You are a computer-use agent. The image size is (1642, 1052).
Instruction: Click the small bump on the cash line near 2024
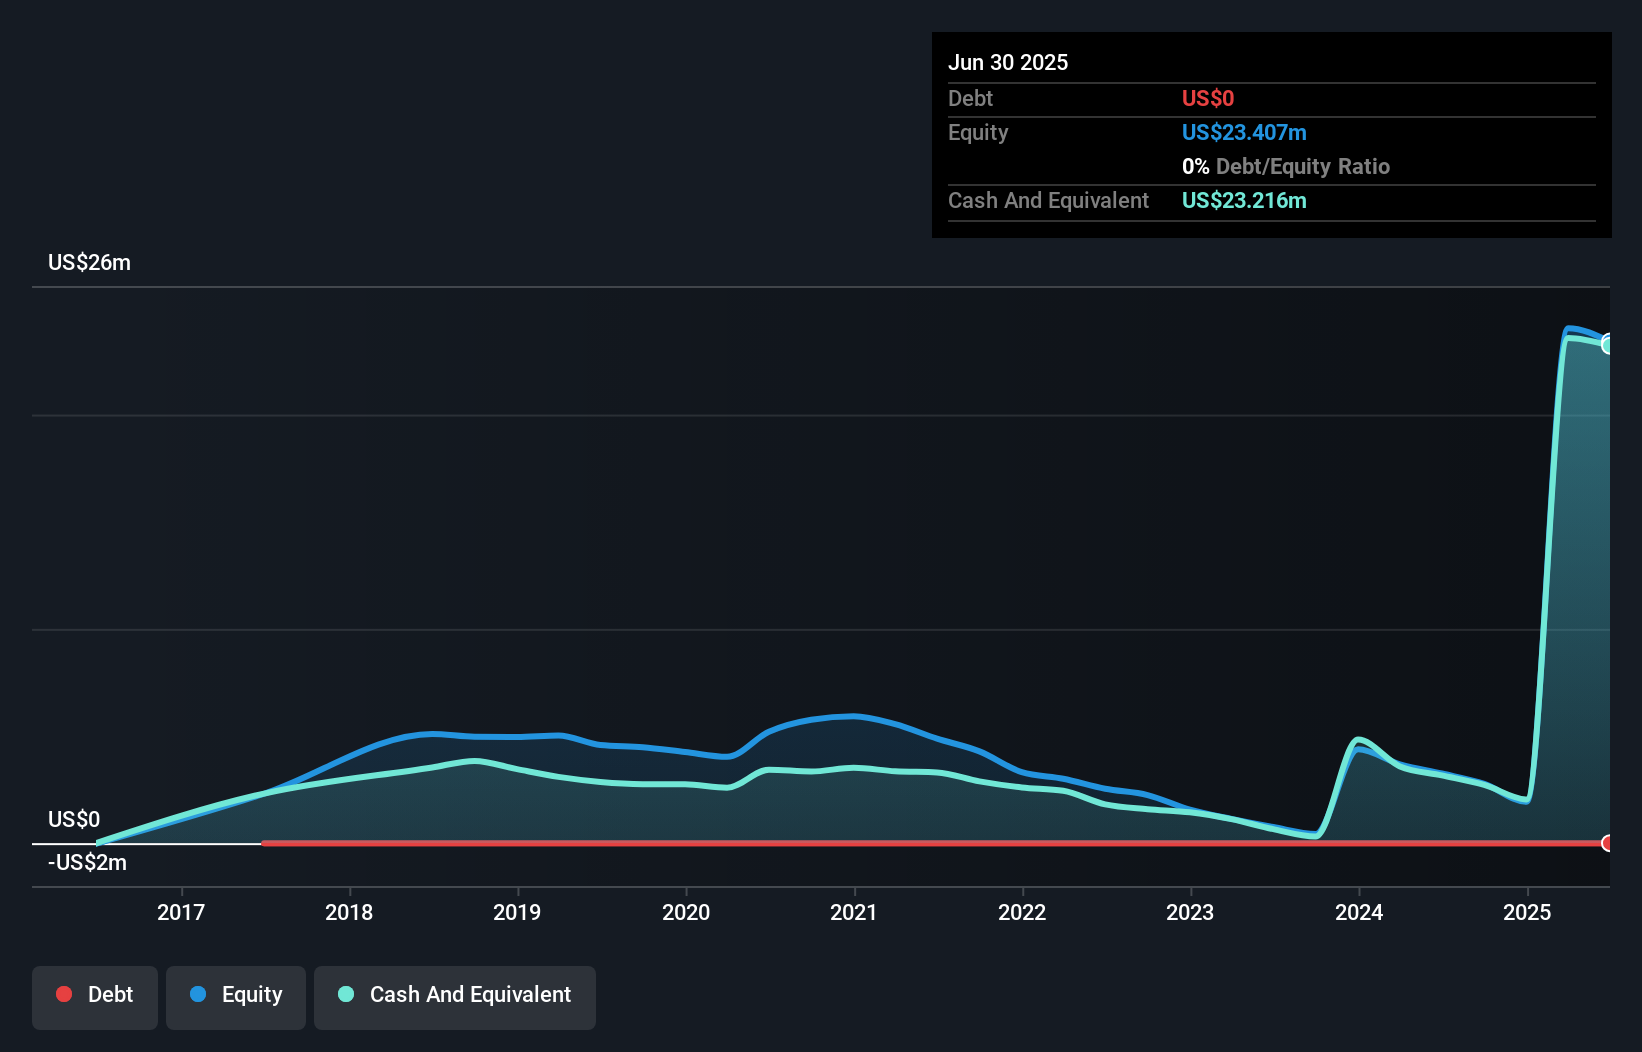pyautogui.click(x=1358, y=737)
